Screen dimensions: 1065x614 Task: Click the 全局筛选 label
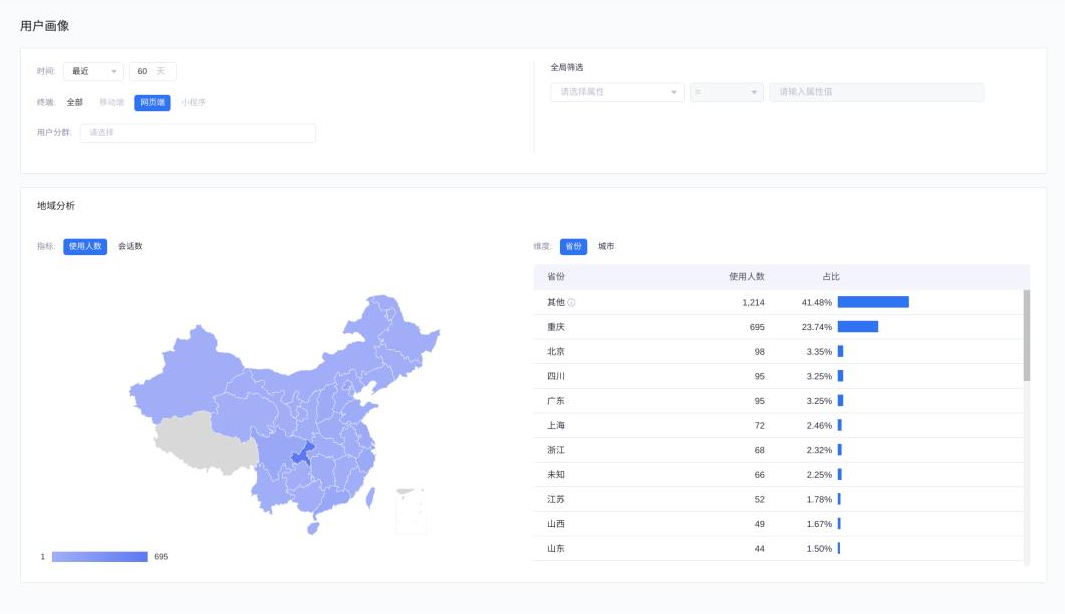click(566, 67)
